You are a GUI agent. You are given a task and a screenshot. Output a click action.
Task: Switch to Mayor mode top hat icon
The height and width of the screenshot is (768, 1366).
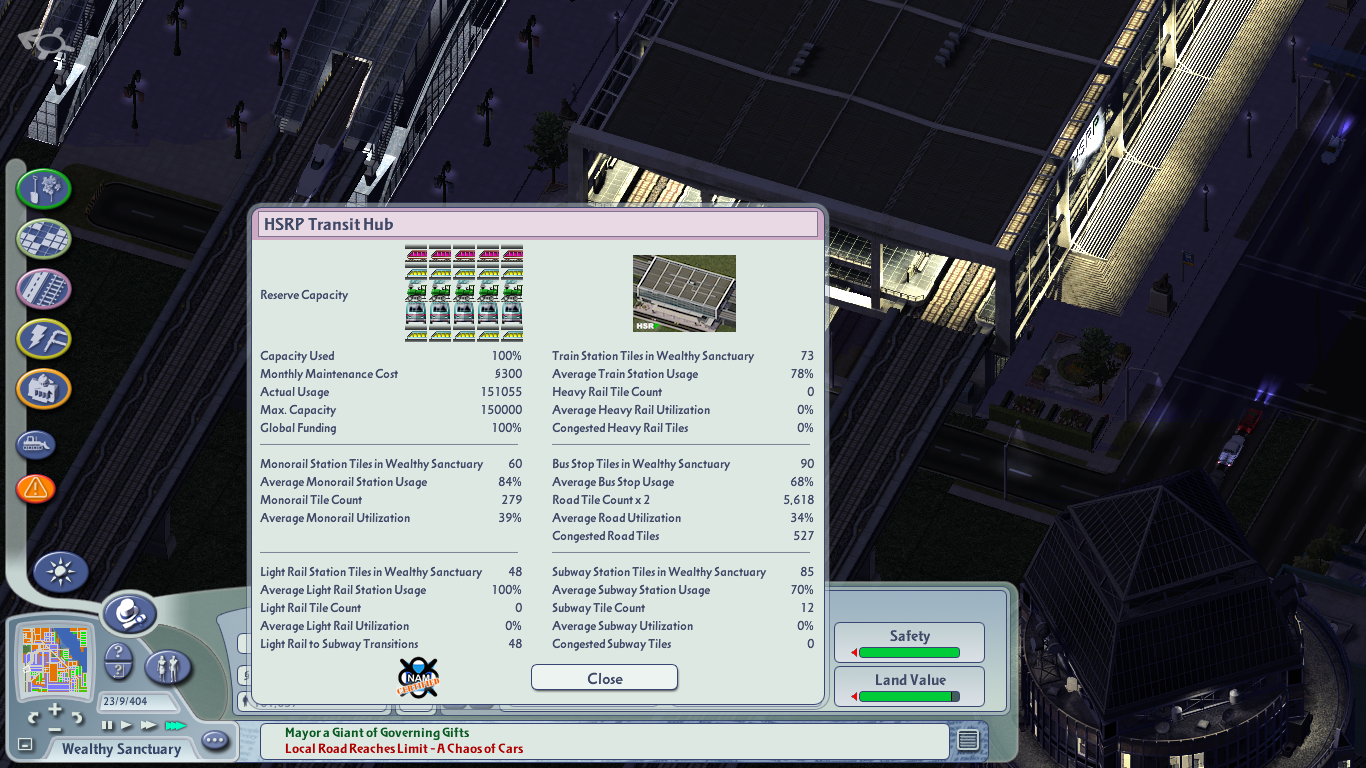pyautogui.click(x=129, y=614)
